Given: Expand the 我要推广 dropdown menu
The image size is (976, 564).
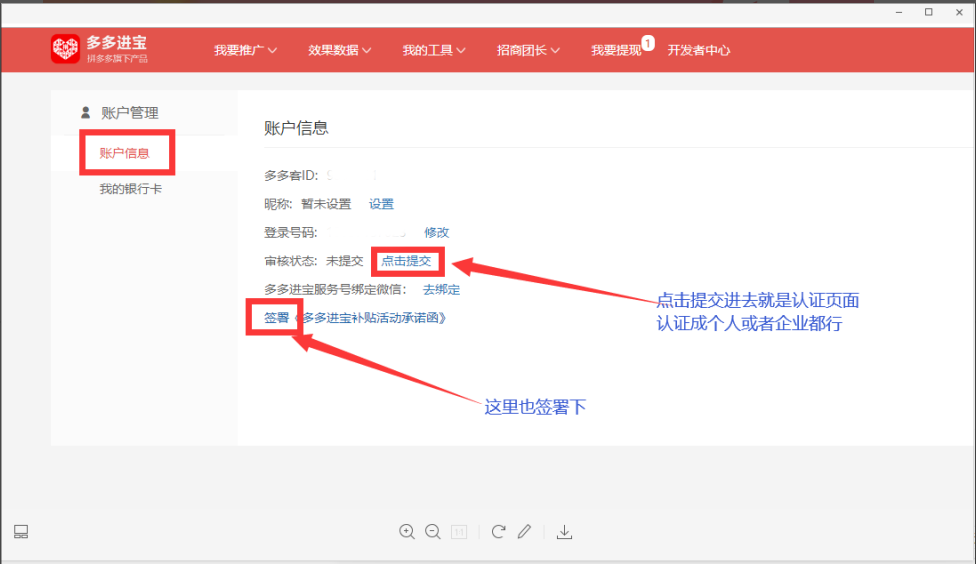Looking at the screenshot, I should click(245, 50).
